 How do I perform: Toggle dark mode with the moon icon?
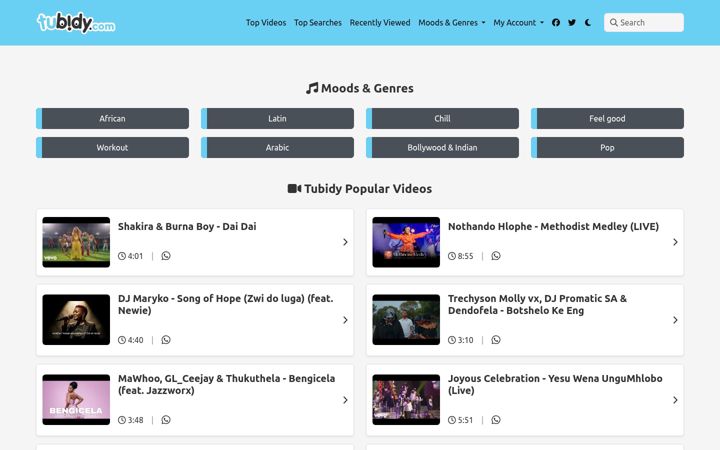588,22
